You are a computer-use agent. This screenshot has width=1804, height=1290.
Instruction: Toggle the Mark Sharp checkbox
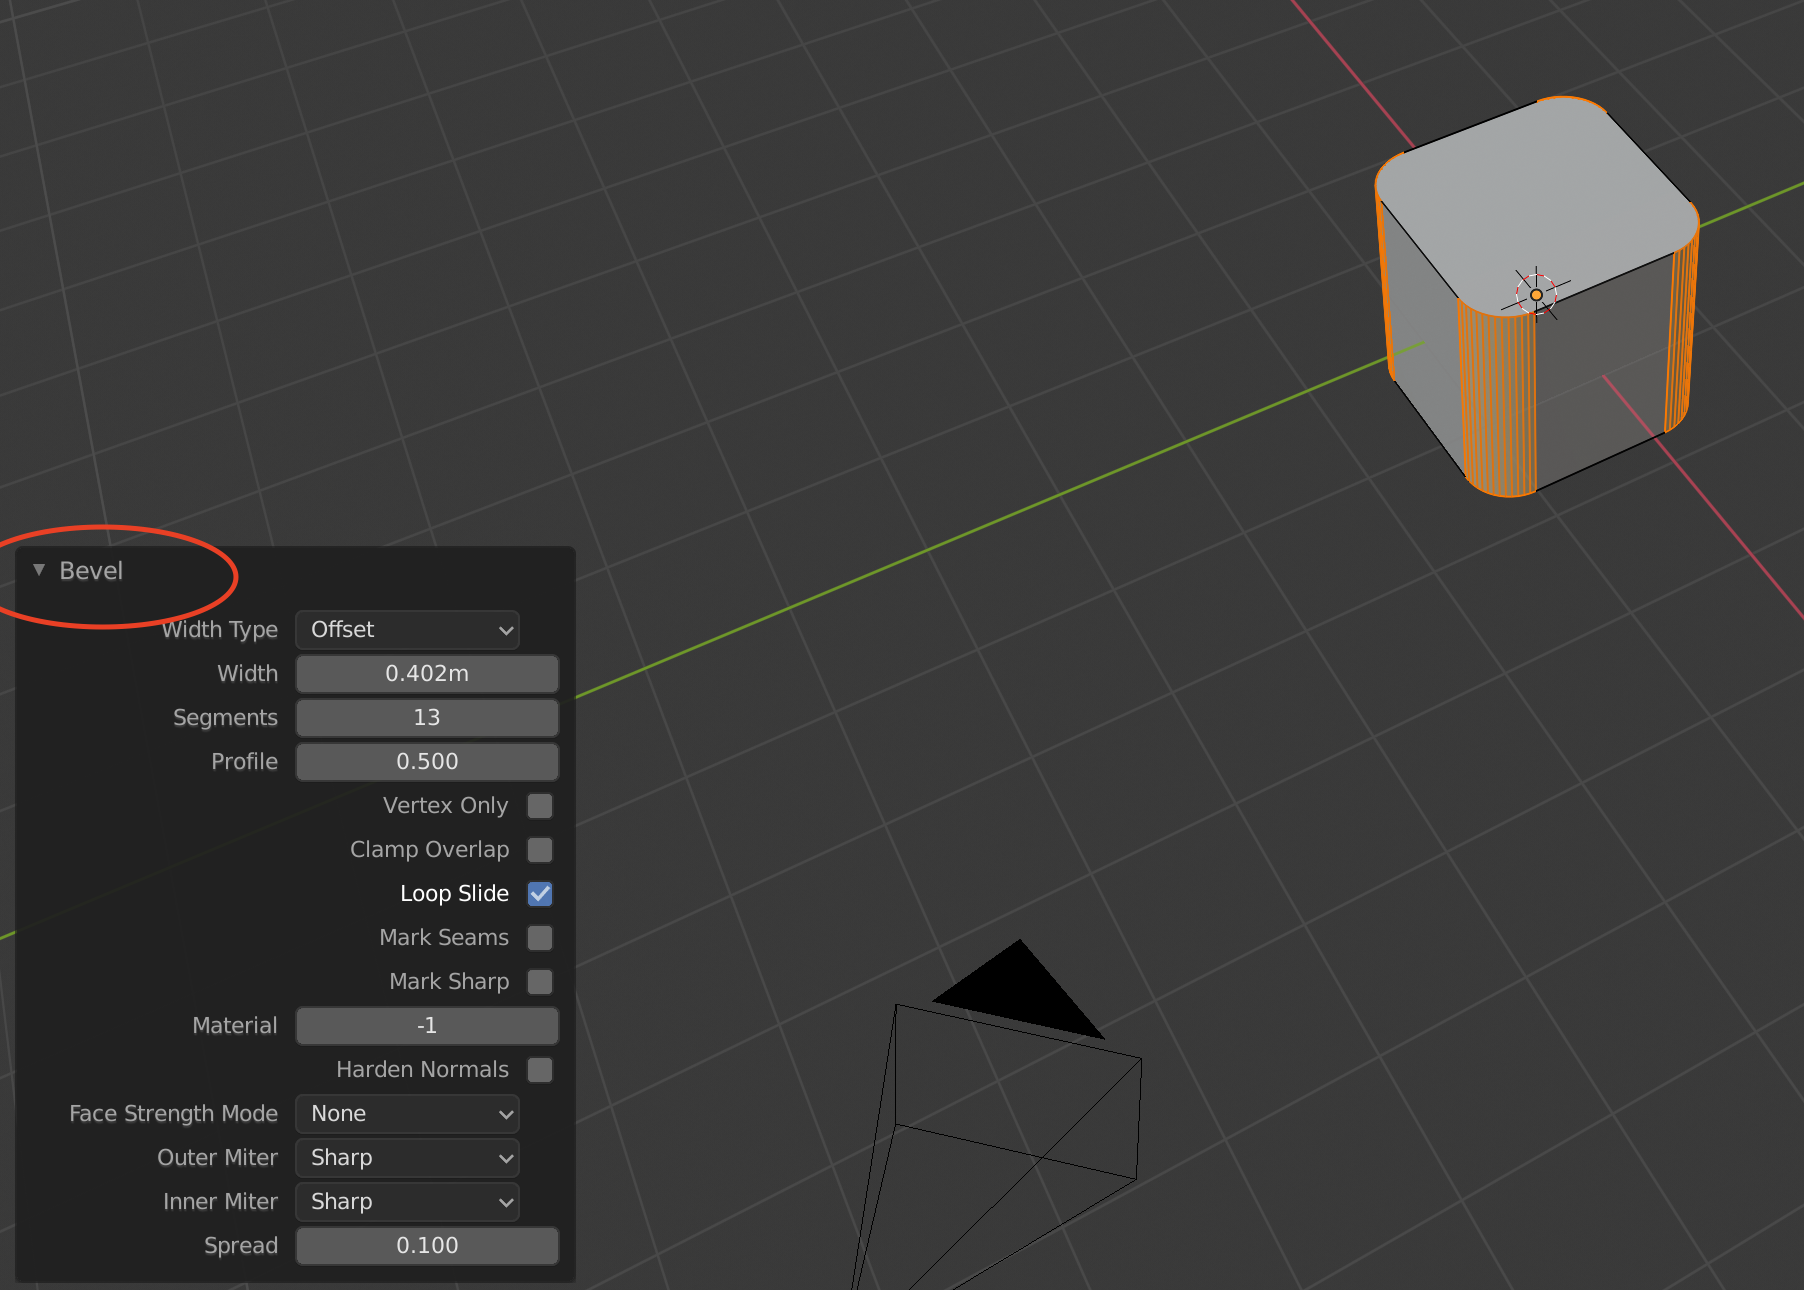tap(540, 982)
